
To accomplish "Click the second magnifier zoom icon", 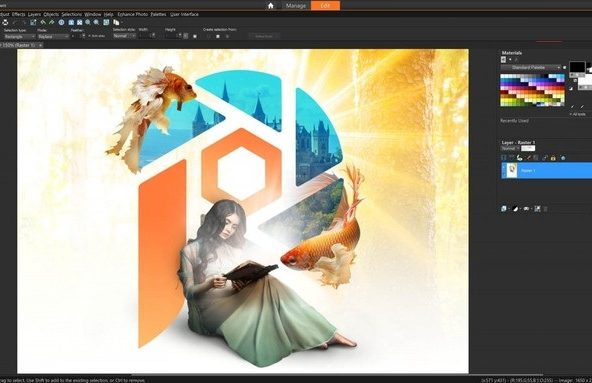I will coord(96,23).
